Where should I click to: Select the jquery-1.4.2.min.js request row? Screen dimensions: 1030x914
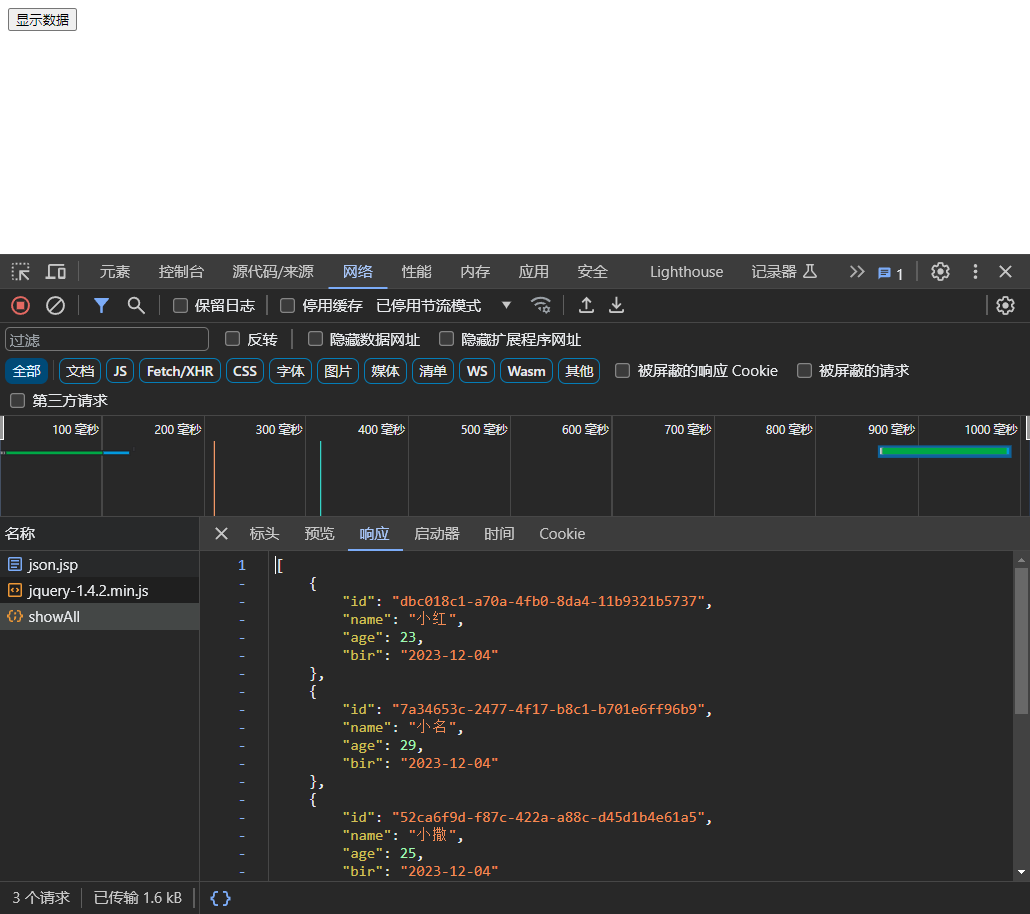tap(99, 591)
